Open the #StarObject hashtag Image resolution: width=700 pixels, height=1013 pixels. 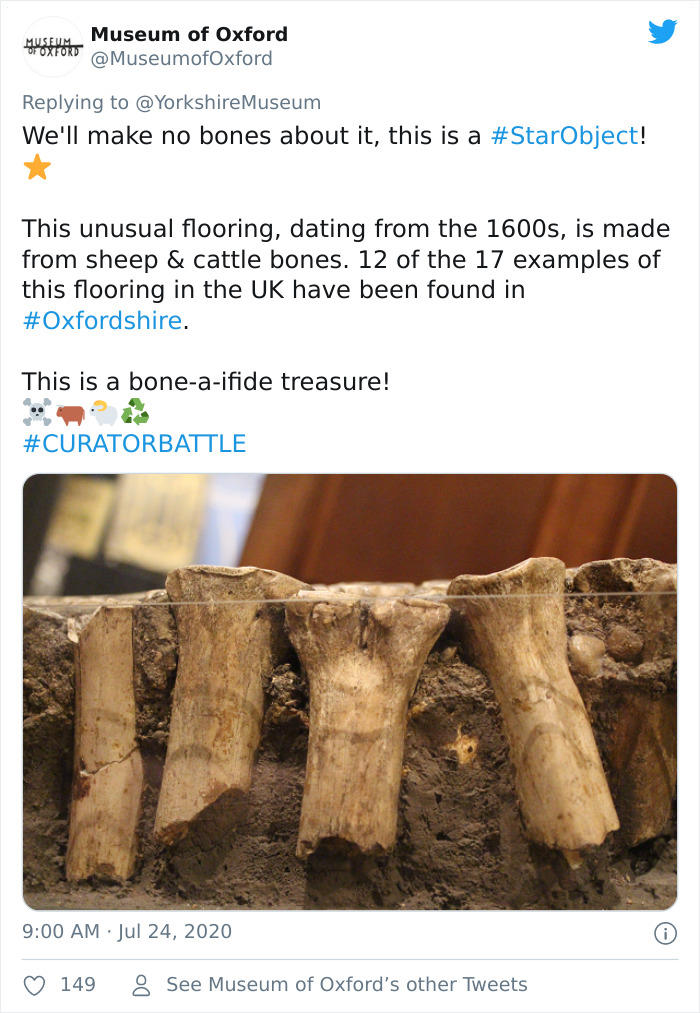564,136
